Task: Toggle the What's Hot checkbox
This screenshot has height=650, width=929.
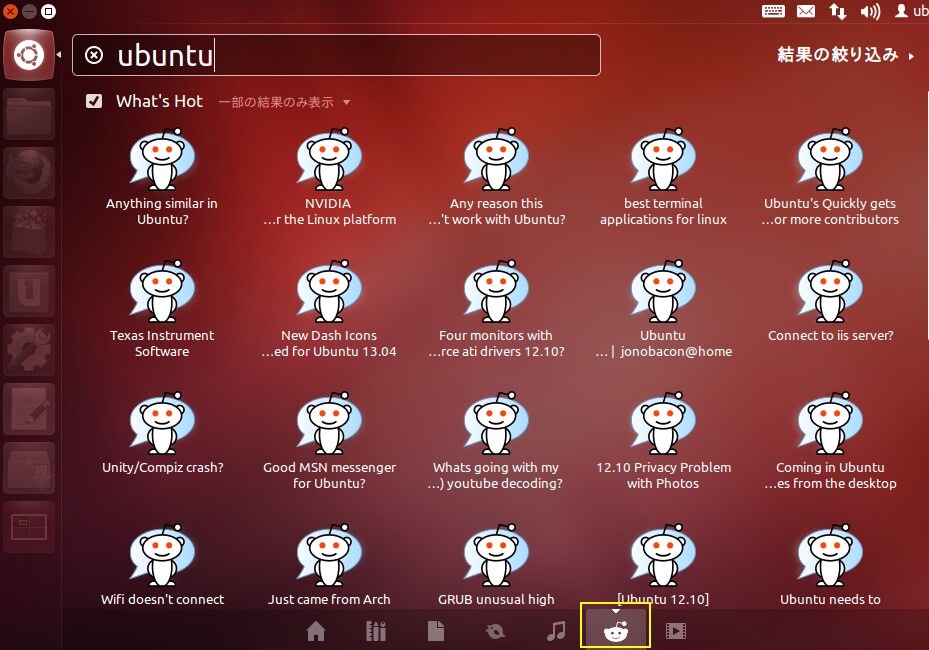Action: pyautogui.click(x=94, y=101)
